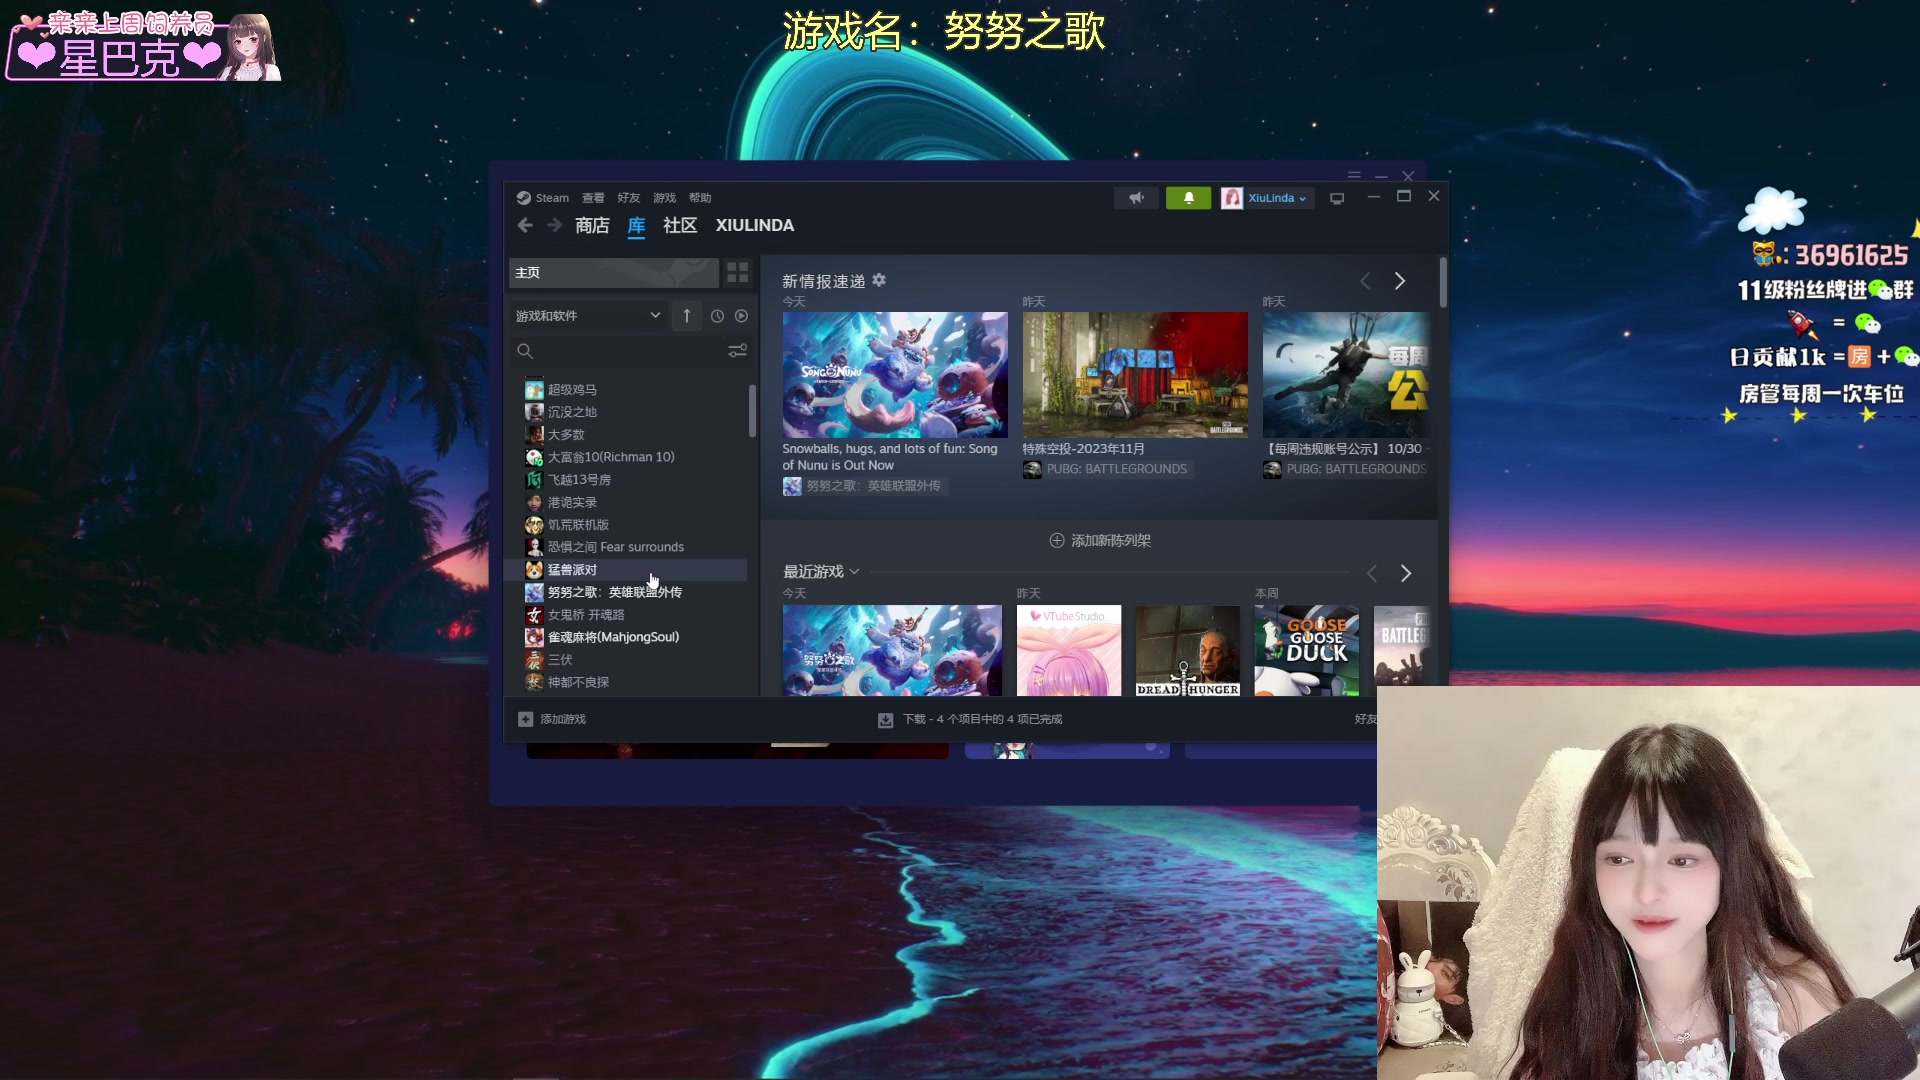Click the 努努之歌：英雄联盟外传 news tag
1920x1080 pixels.
tap(865, 486)
